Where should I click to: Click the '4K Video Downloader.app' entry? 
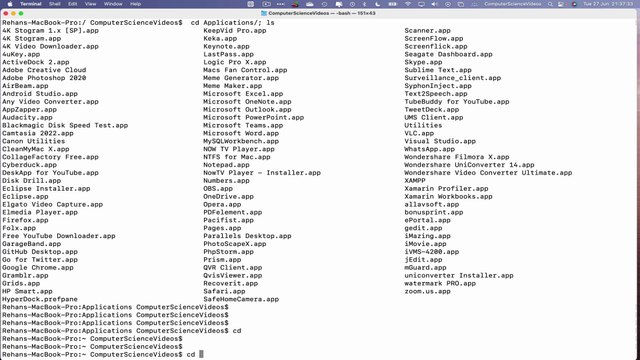point(51,46)
